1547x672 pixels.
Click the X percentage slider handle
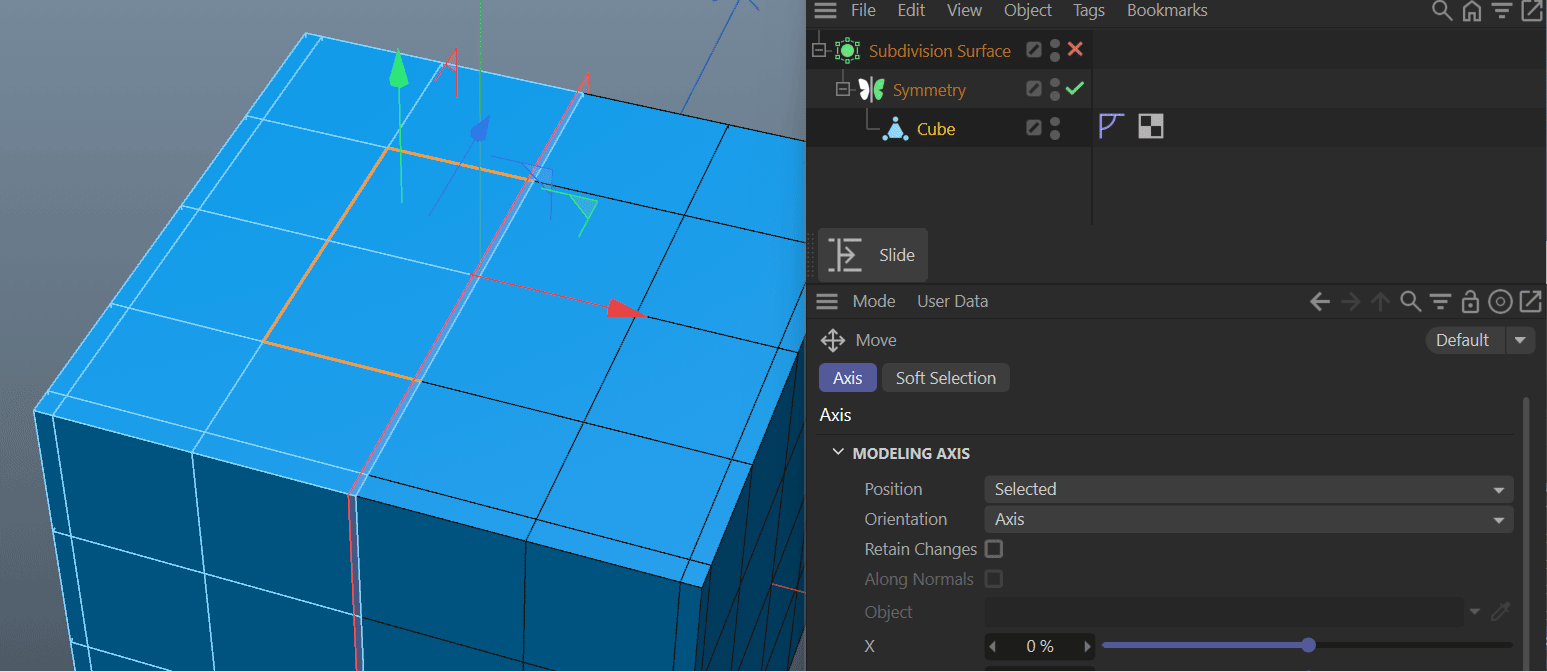coord(1308,645)
